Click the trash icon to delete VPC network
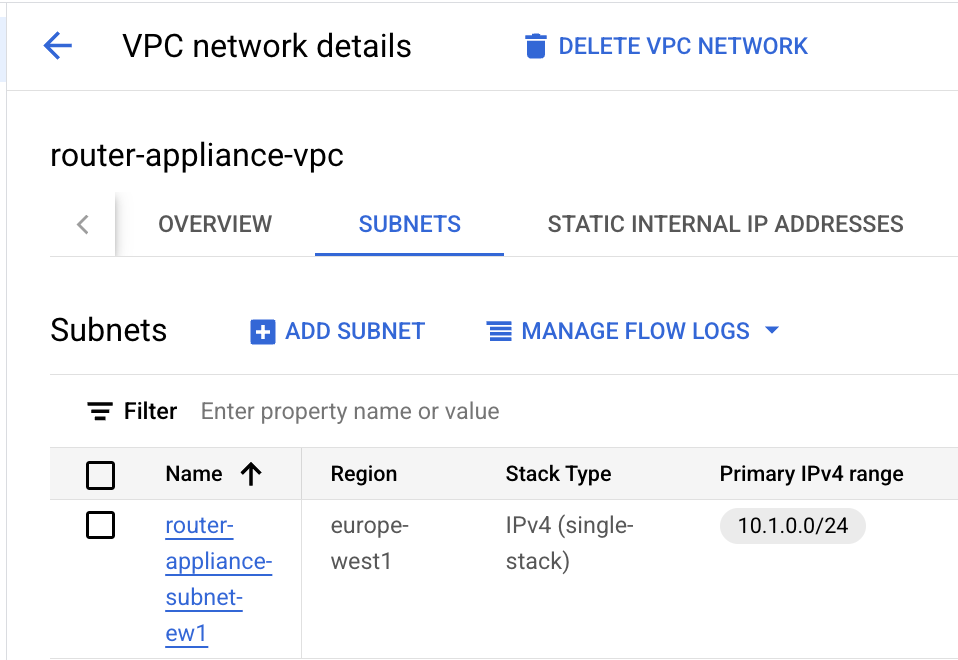Image resolution: width=958 pixels, height=660 pixels. (536, 46)
